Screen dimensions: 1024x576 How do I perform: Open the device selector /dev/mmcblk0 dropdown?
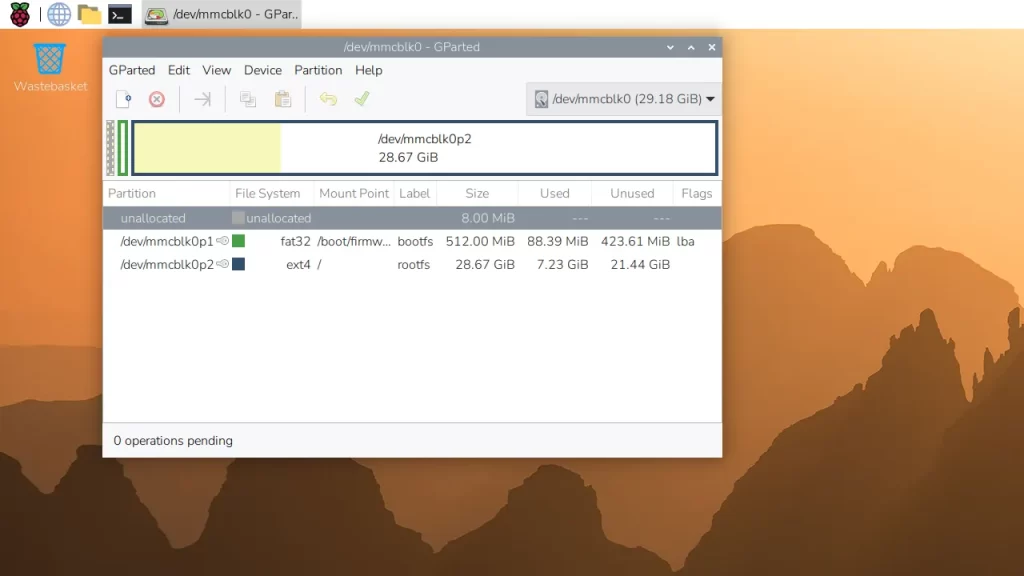tap(624, 99)
